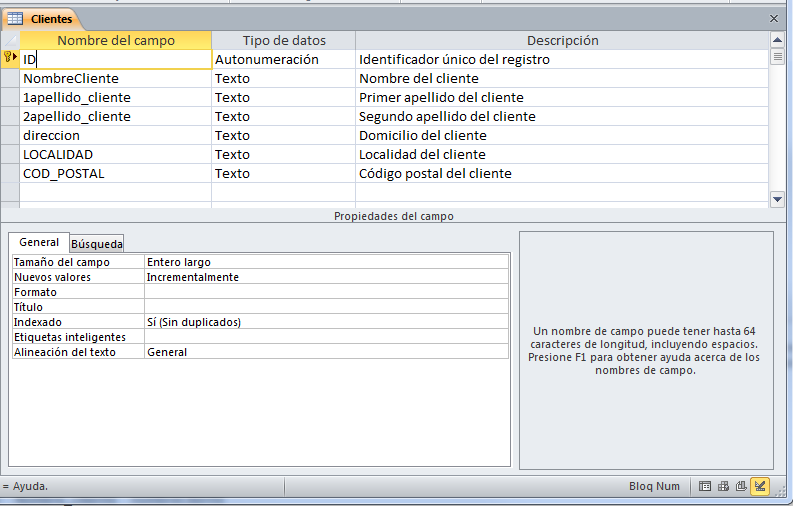Screen dimensions: 793x506
Task: Edit the description of direccion field
Action: click(x=560, y=135)
